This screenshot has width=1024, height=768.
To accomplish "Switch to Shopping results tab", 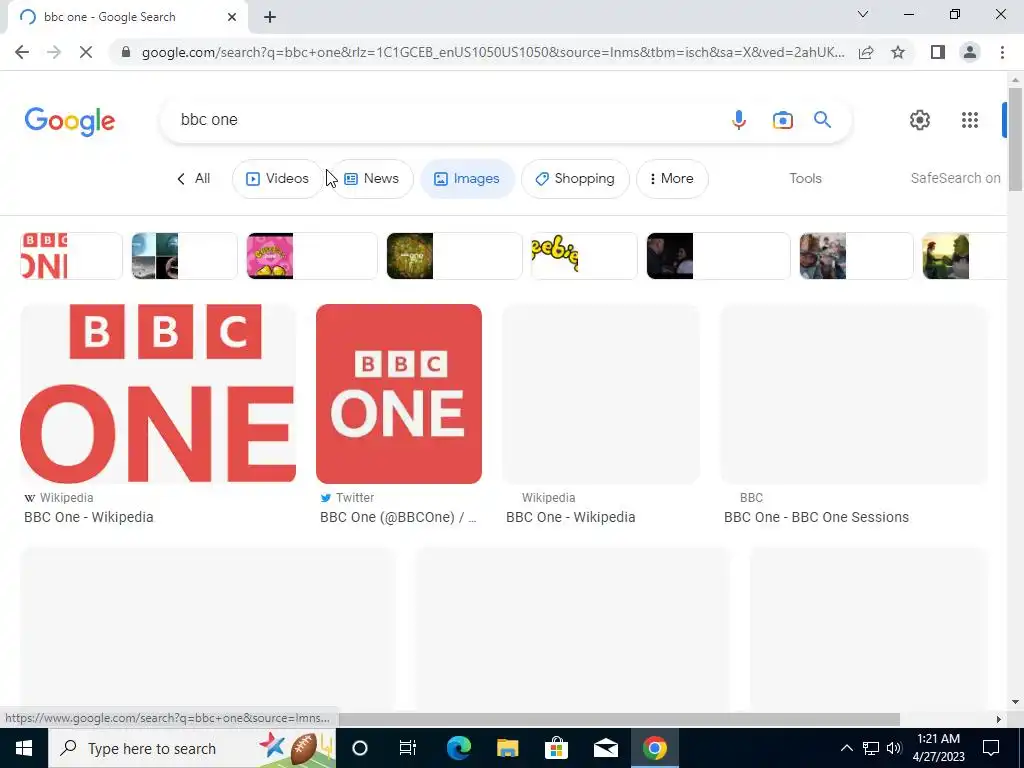I will (x=575, y=179).
